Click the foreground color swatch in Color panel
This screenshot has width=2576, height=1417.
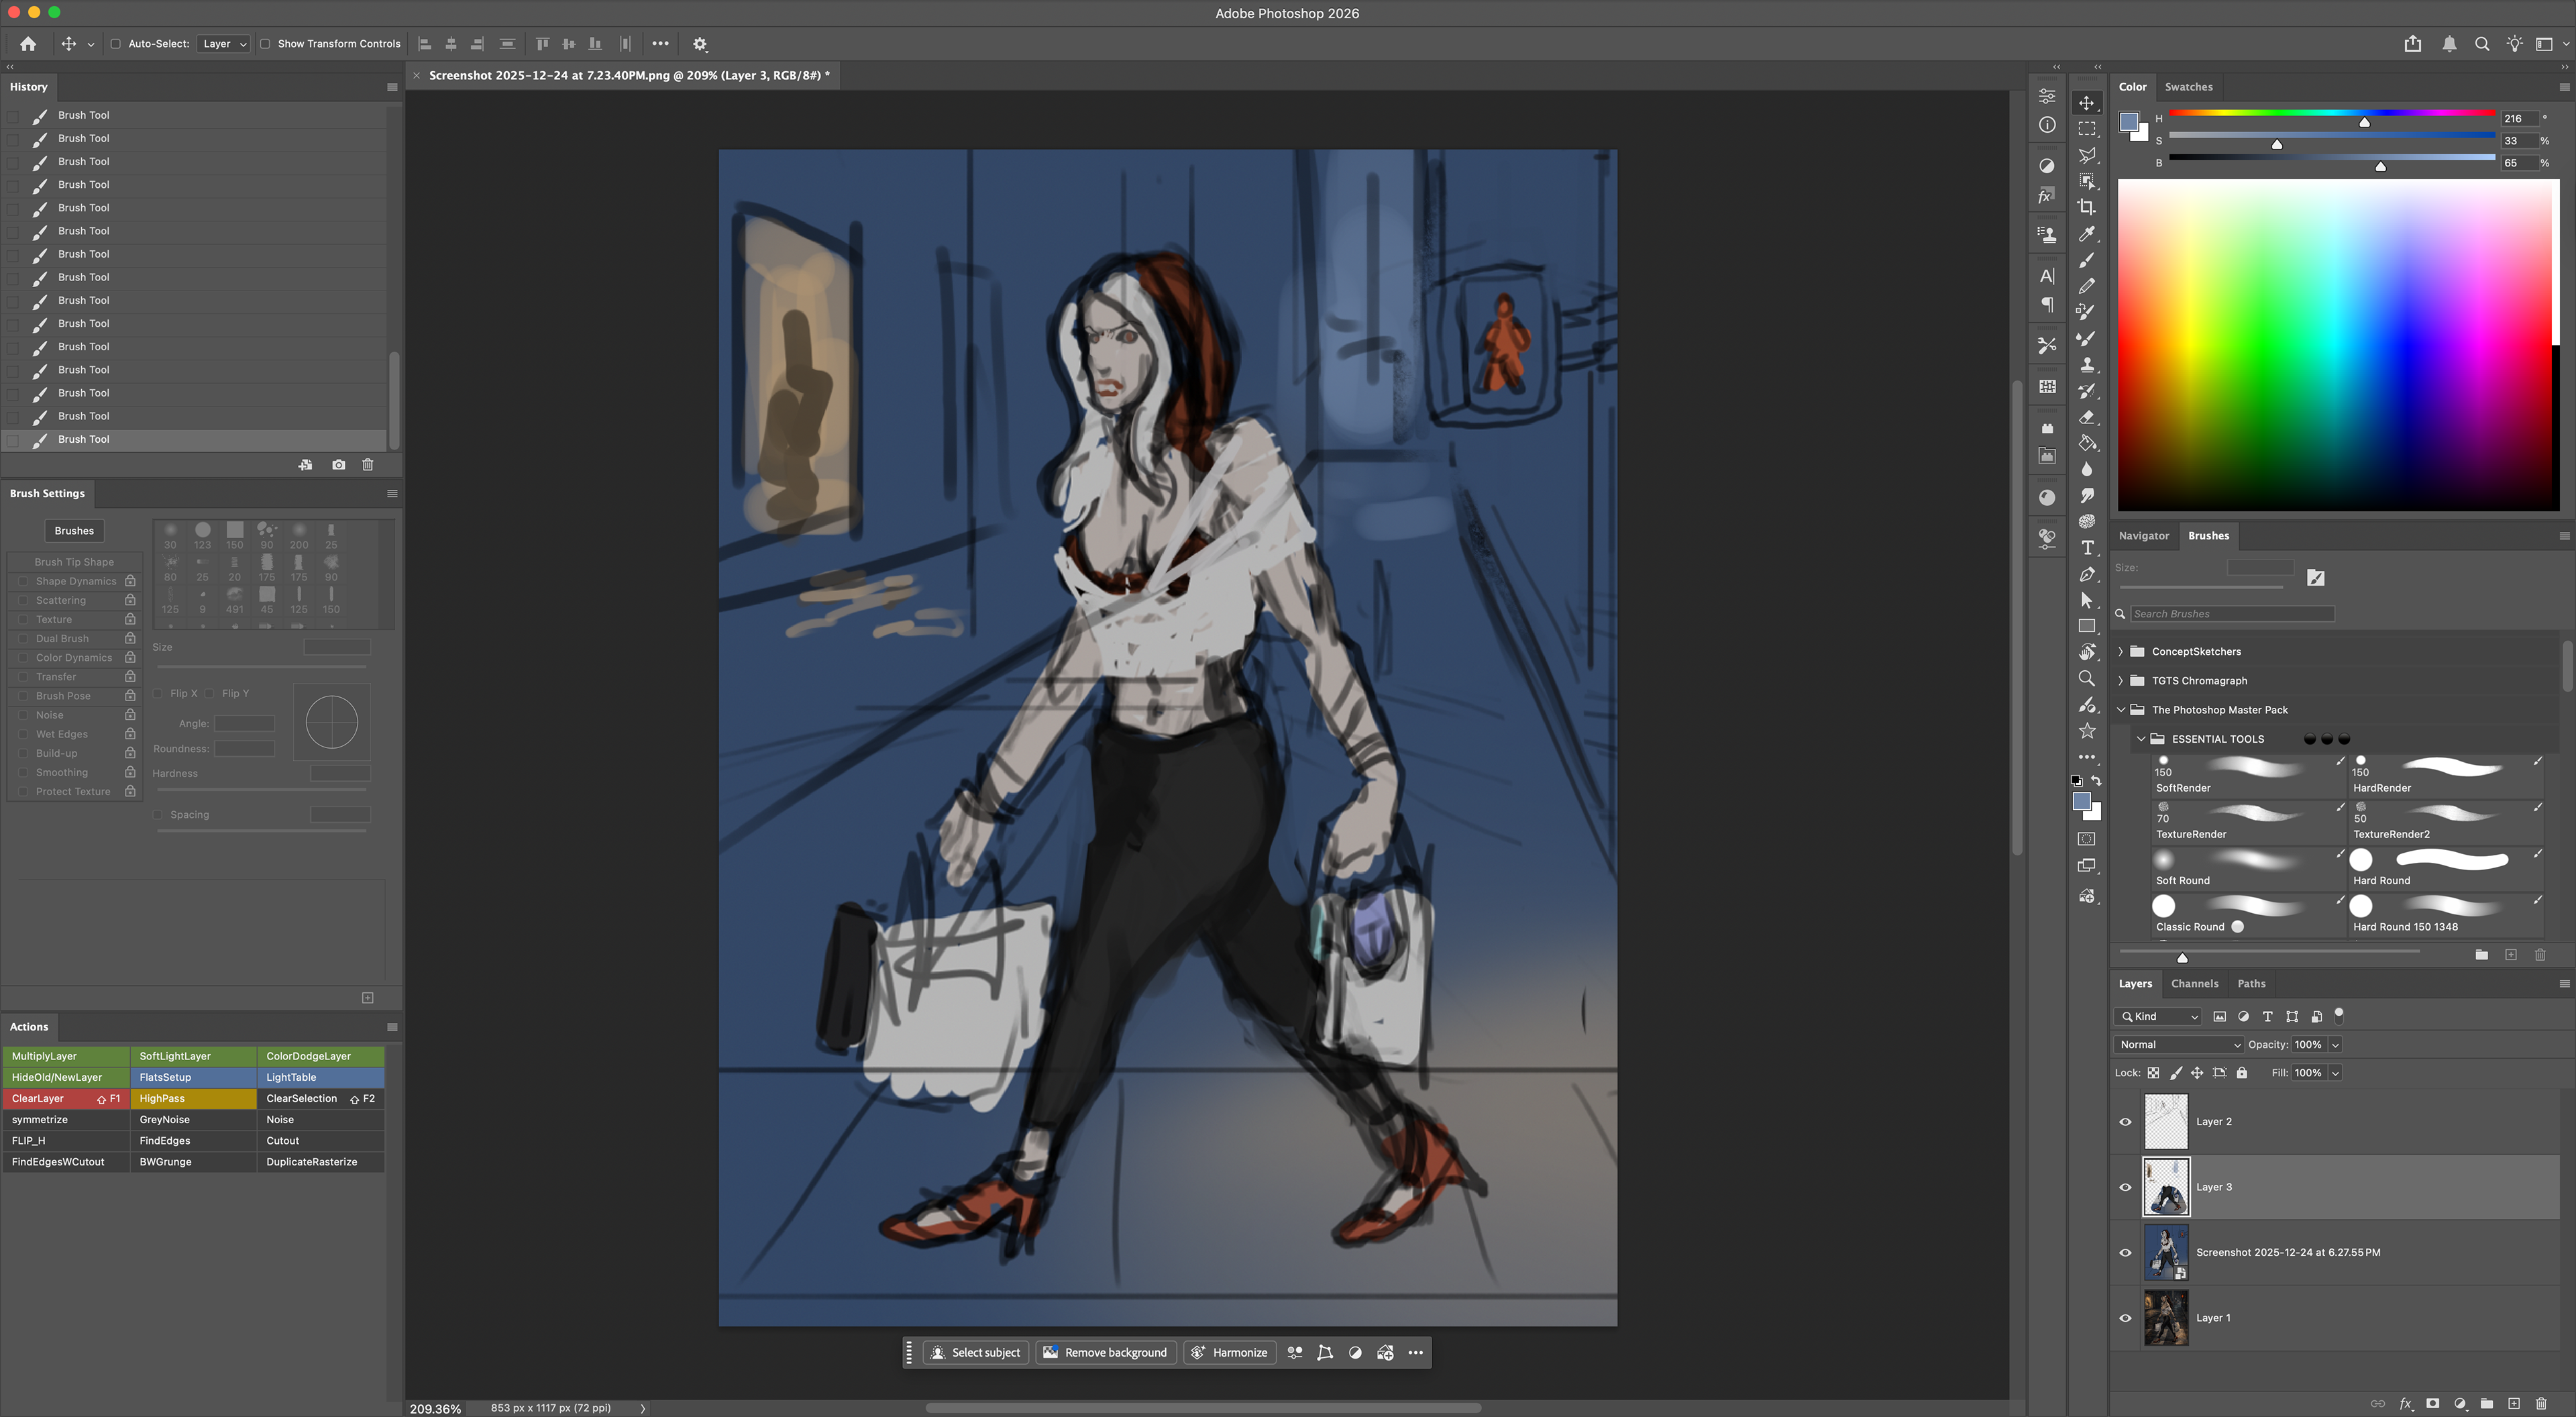point(2128,122)
